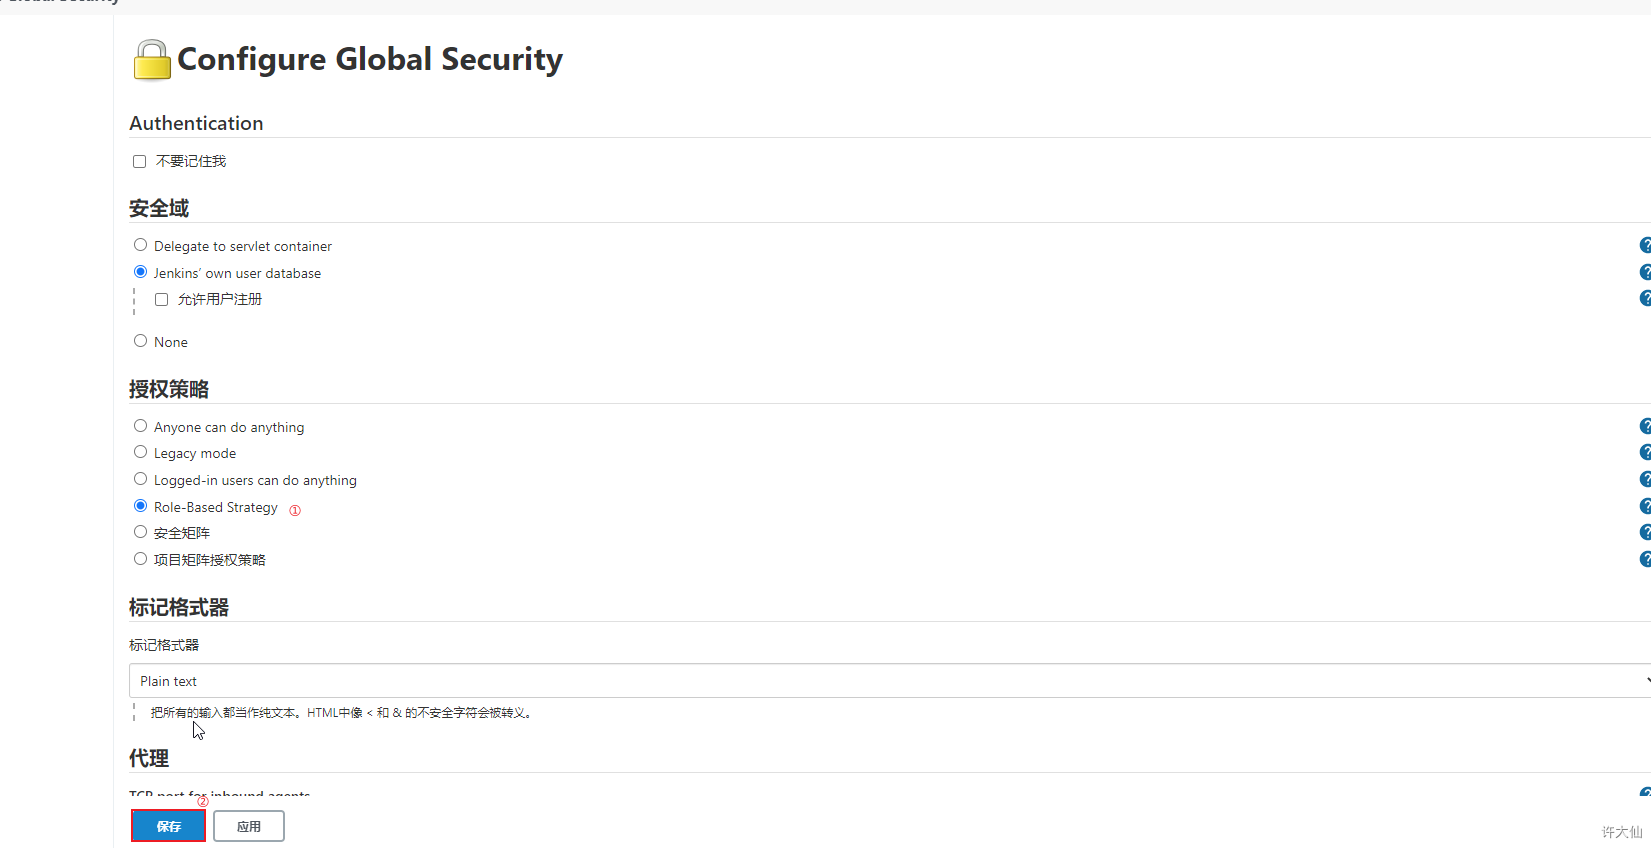Select the 安全矩阵 authorization radio button
Image resolution: width=1651 pixels, height=848 pixels.
point(140,532)
